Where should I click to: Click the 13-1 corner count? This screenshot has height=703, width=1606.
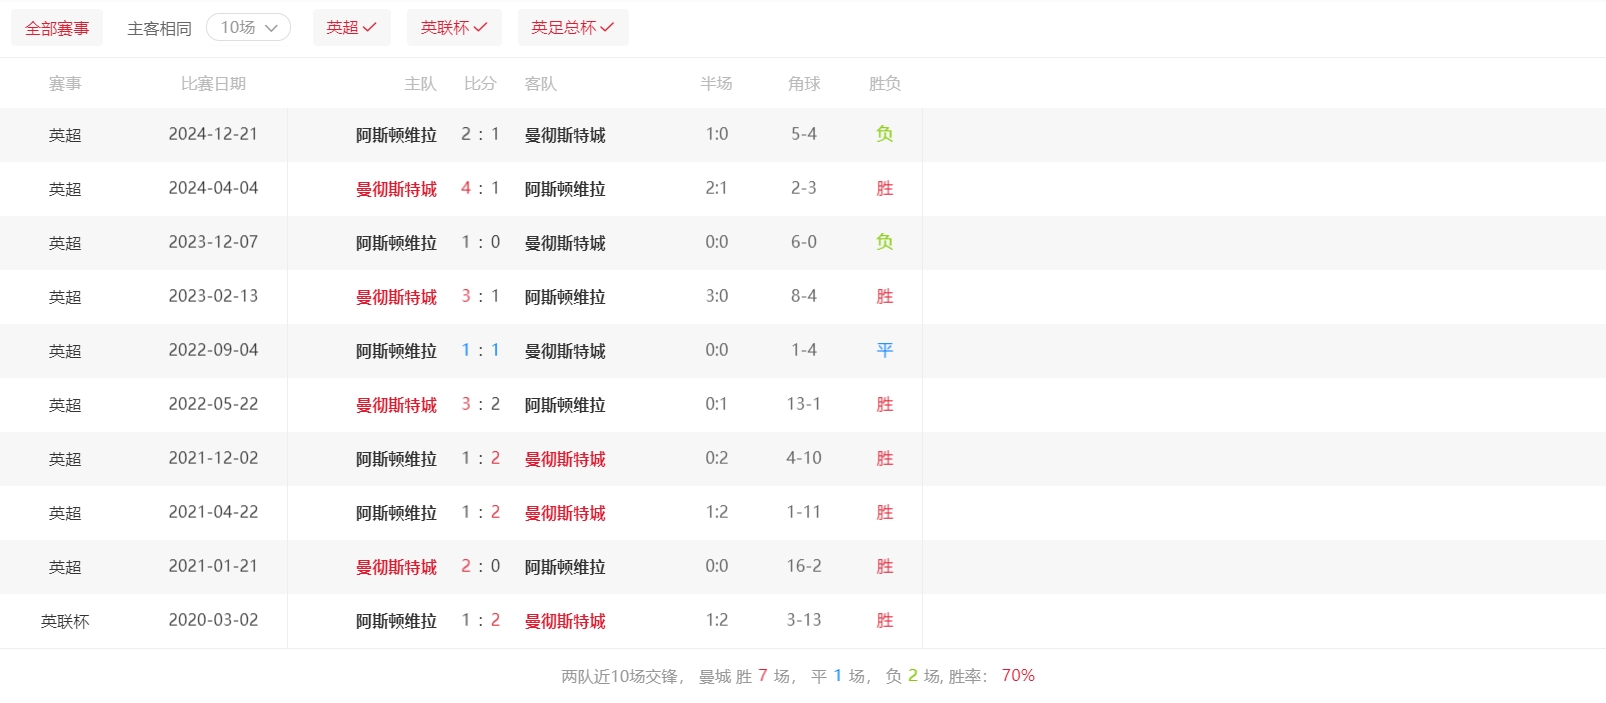(x=803, y=404)
